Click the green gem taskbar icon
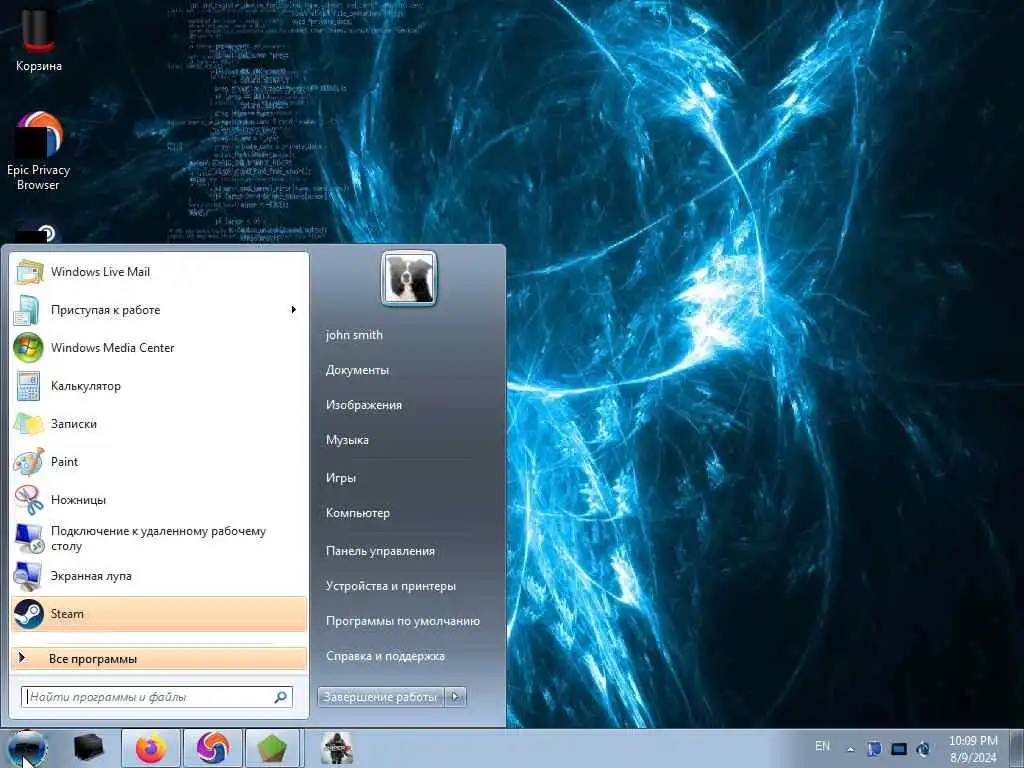Image resolution: width=1024 pixels, height=768 pixels. (x=273, y=748)
